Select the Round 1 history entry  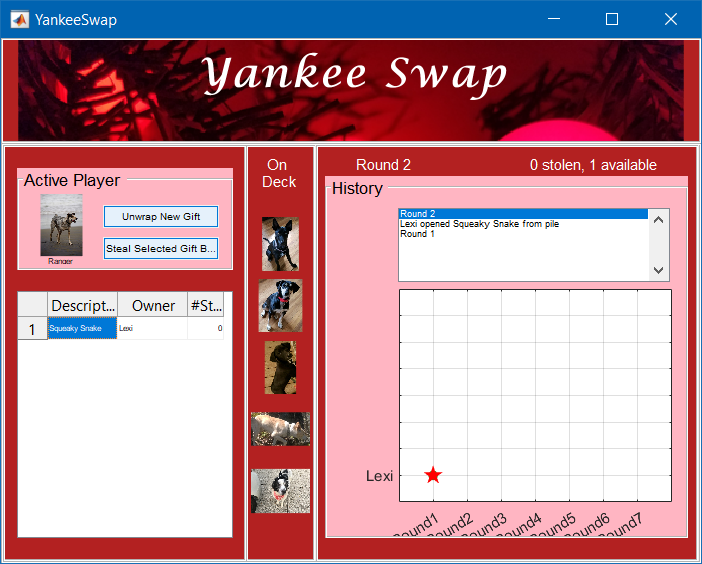pos(418,234)
